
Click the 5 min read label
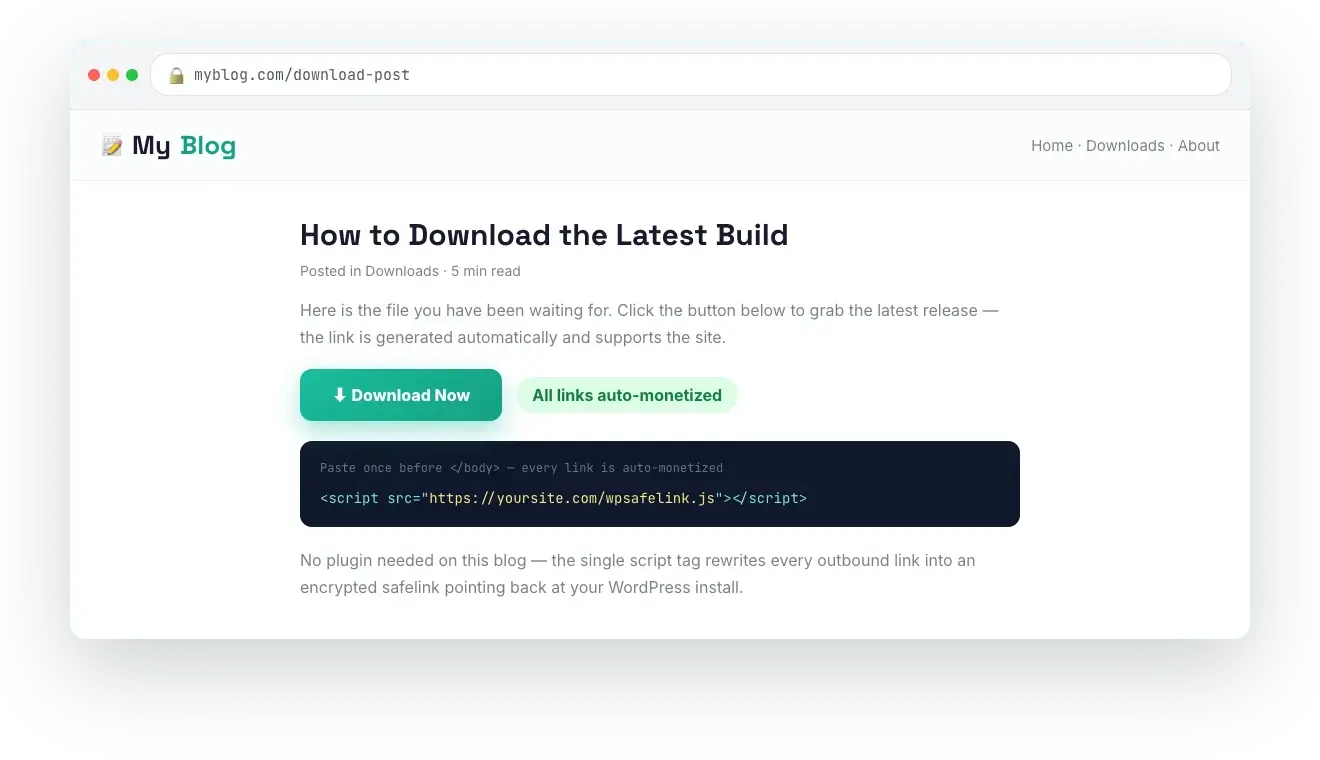click(485, 271)
